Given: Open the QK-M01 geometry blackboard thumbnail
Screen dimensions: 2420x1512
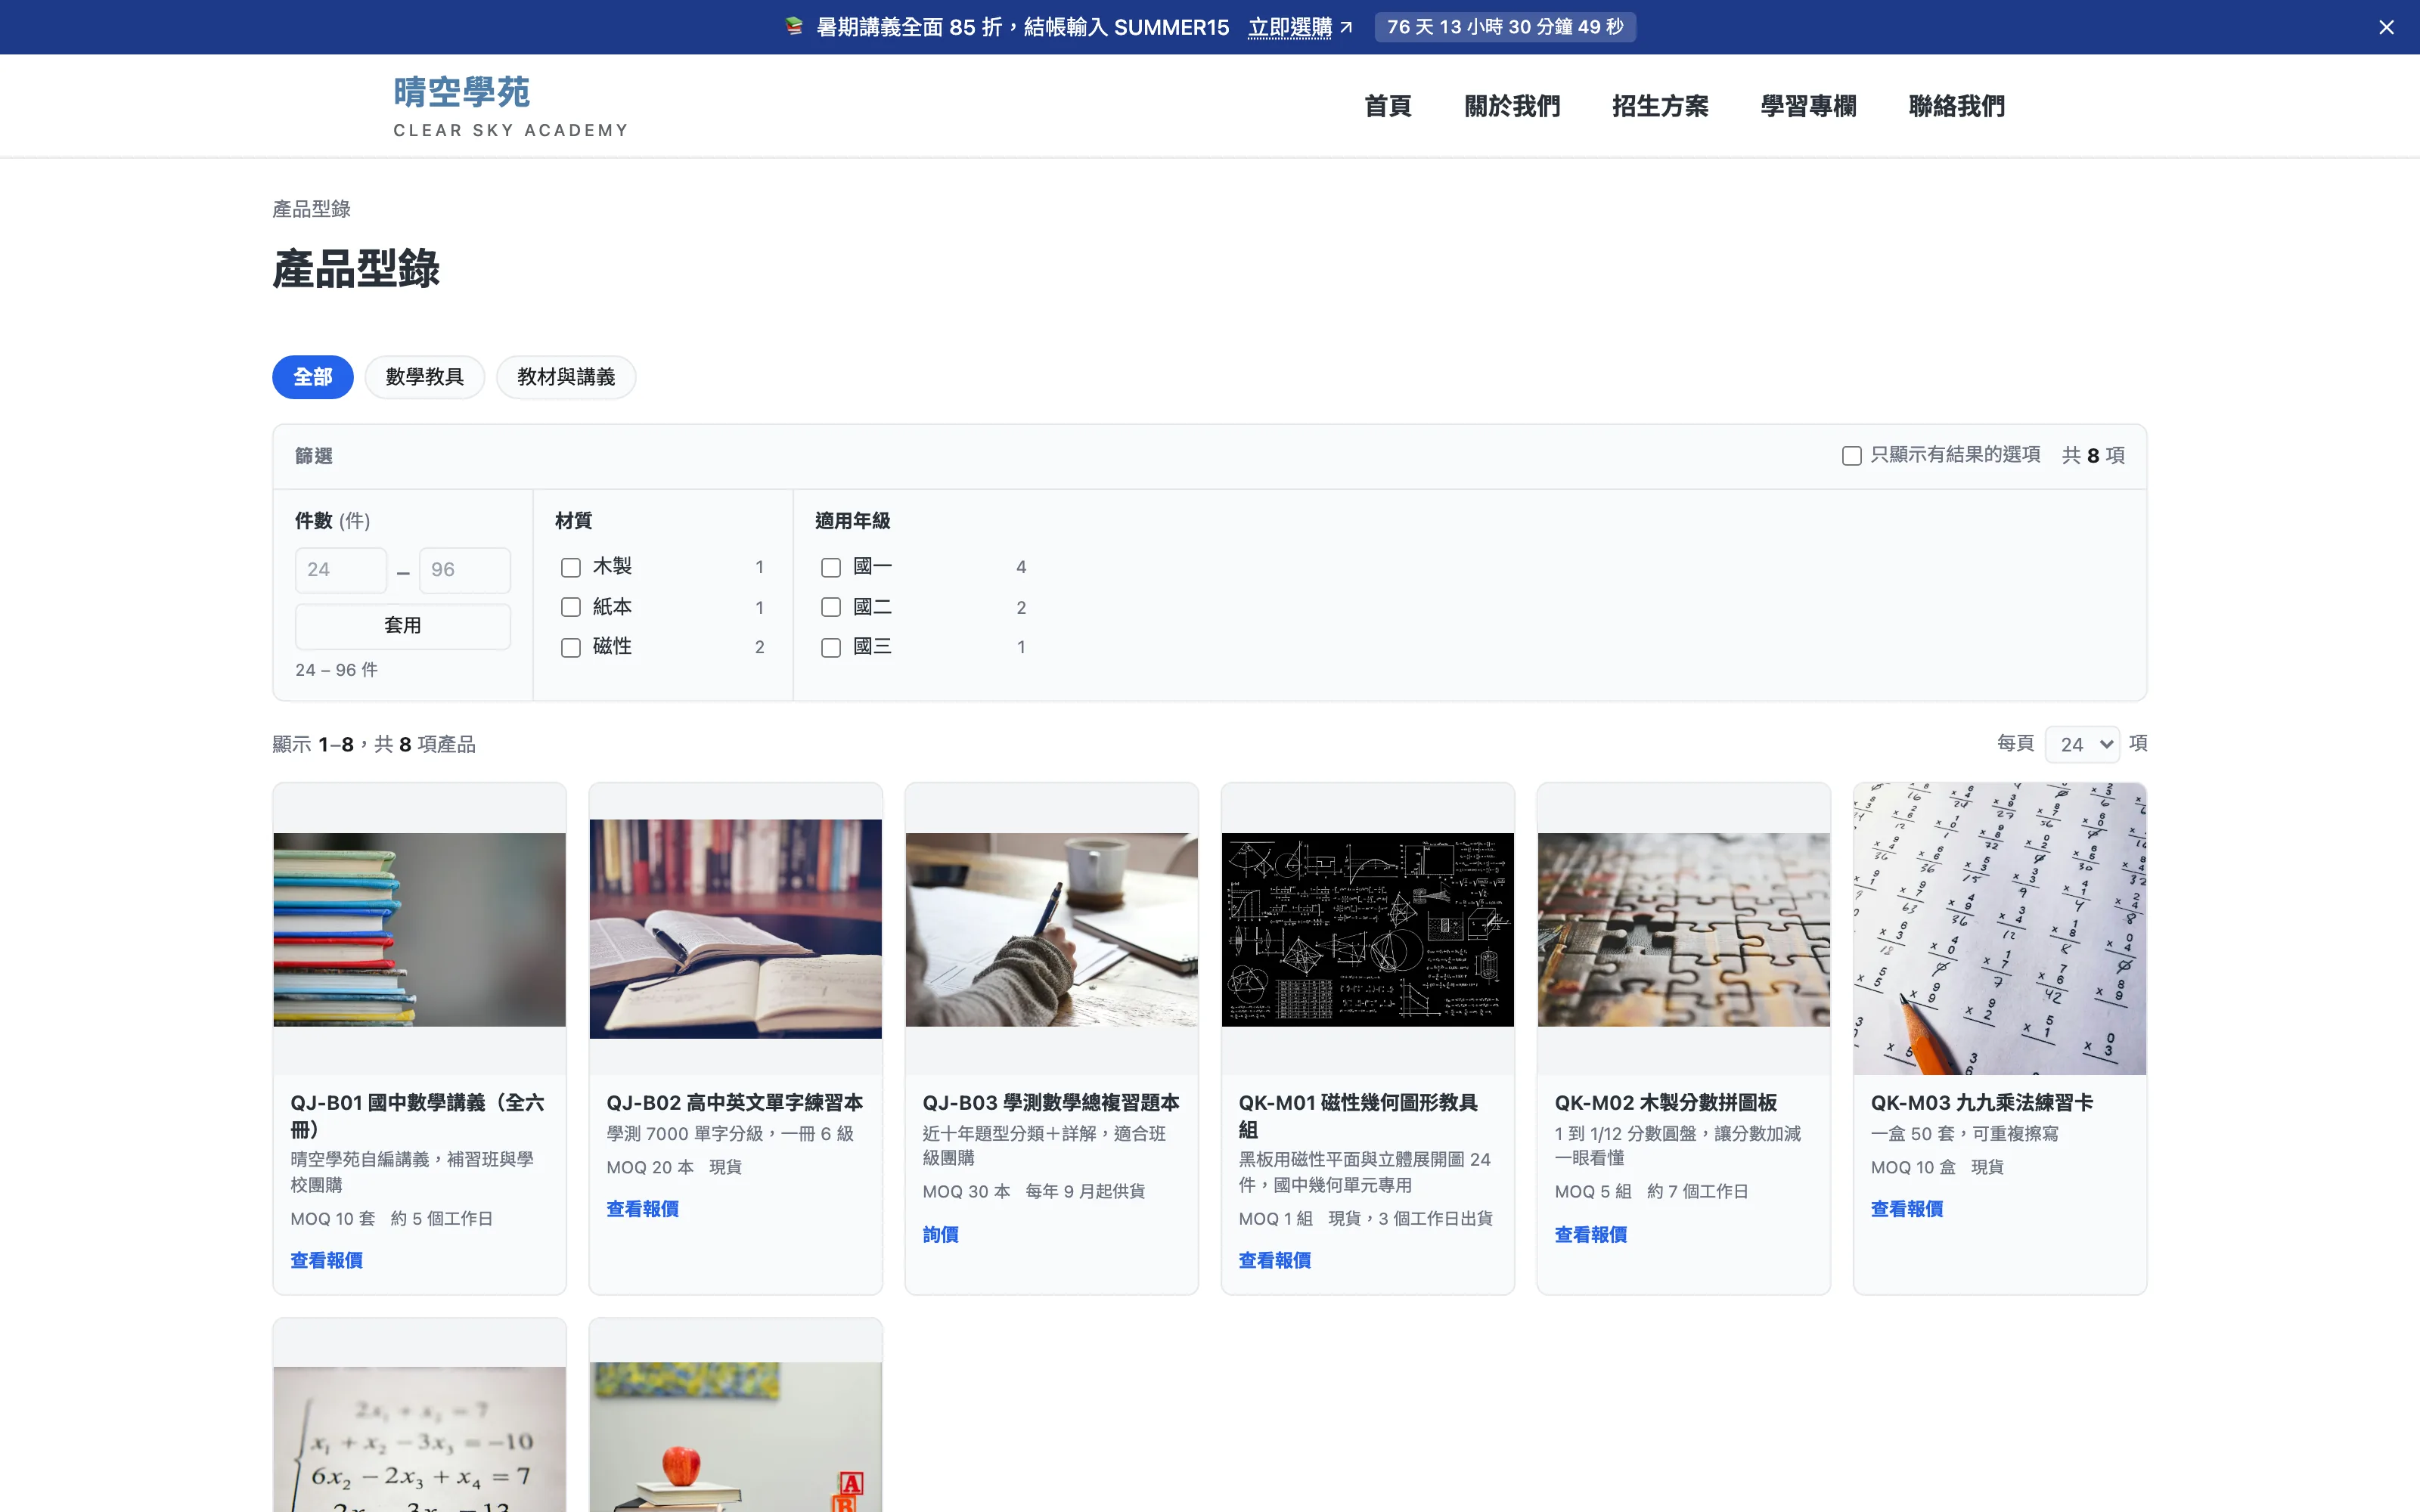Looking at the screenshot, I should tap(1368, 929).
